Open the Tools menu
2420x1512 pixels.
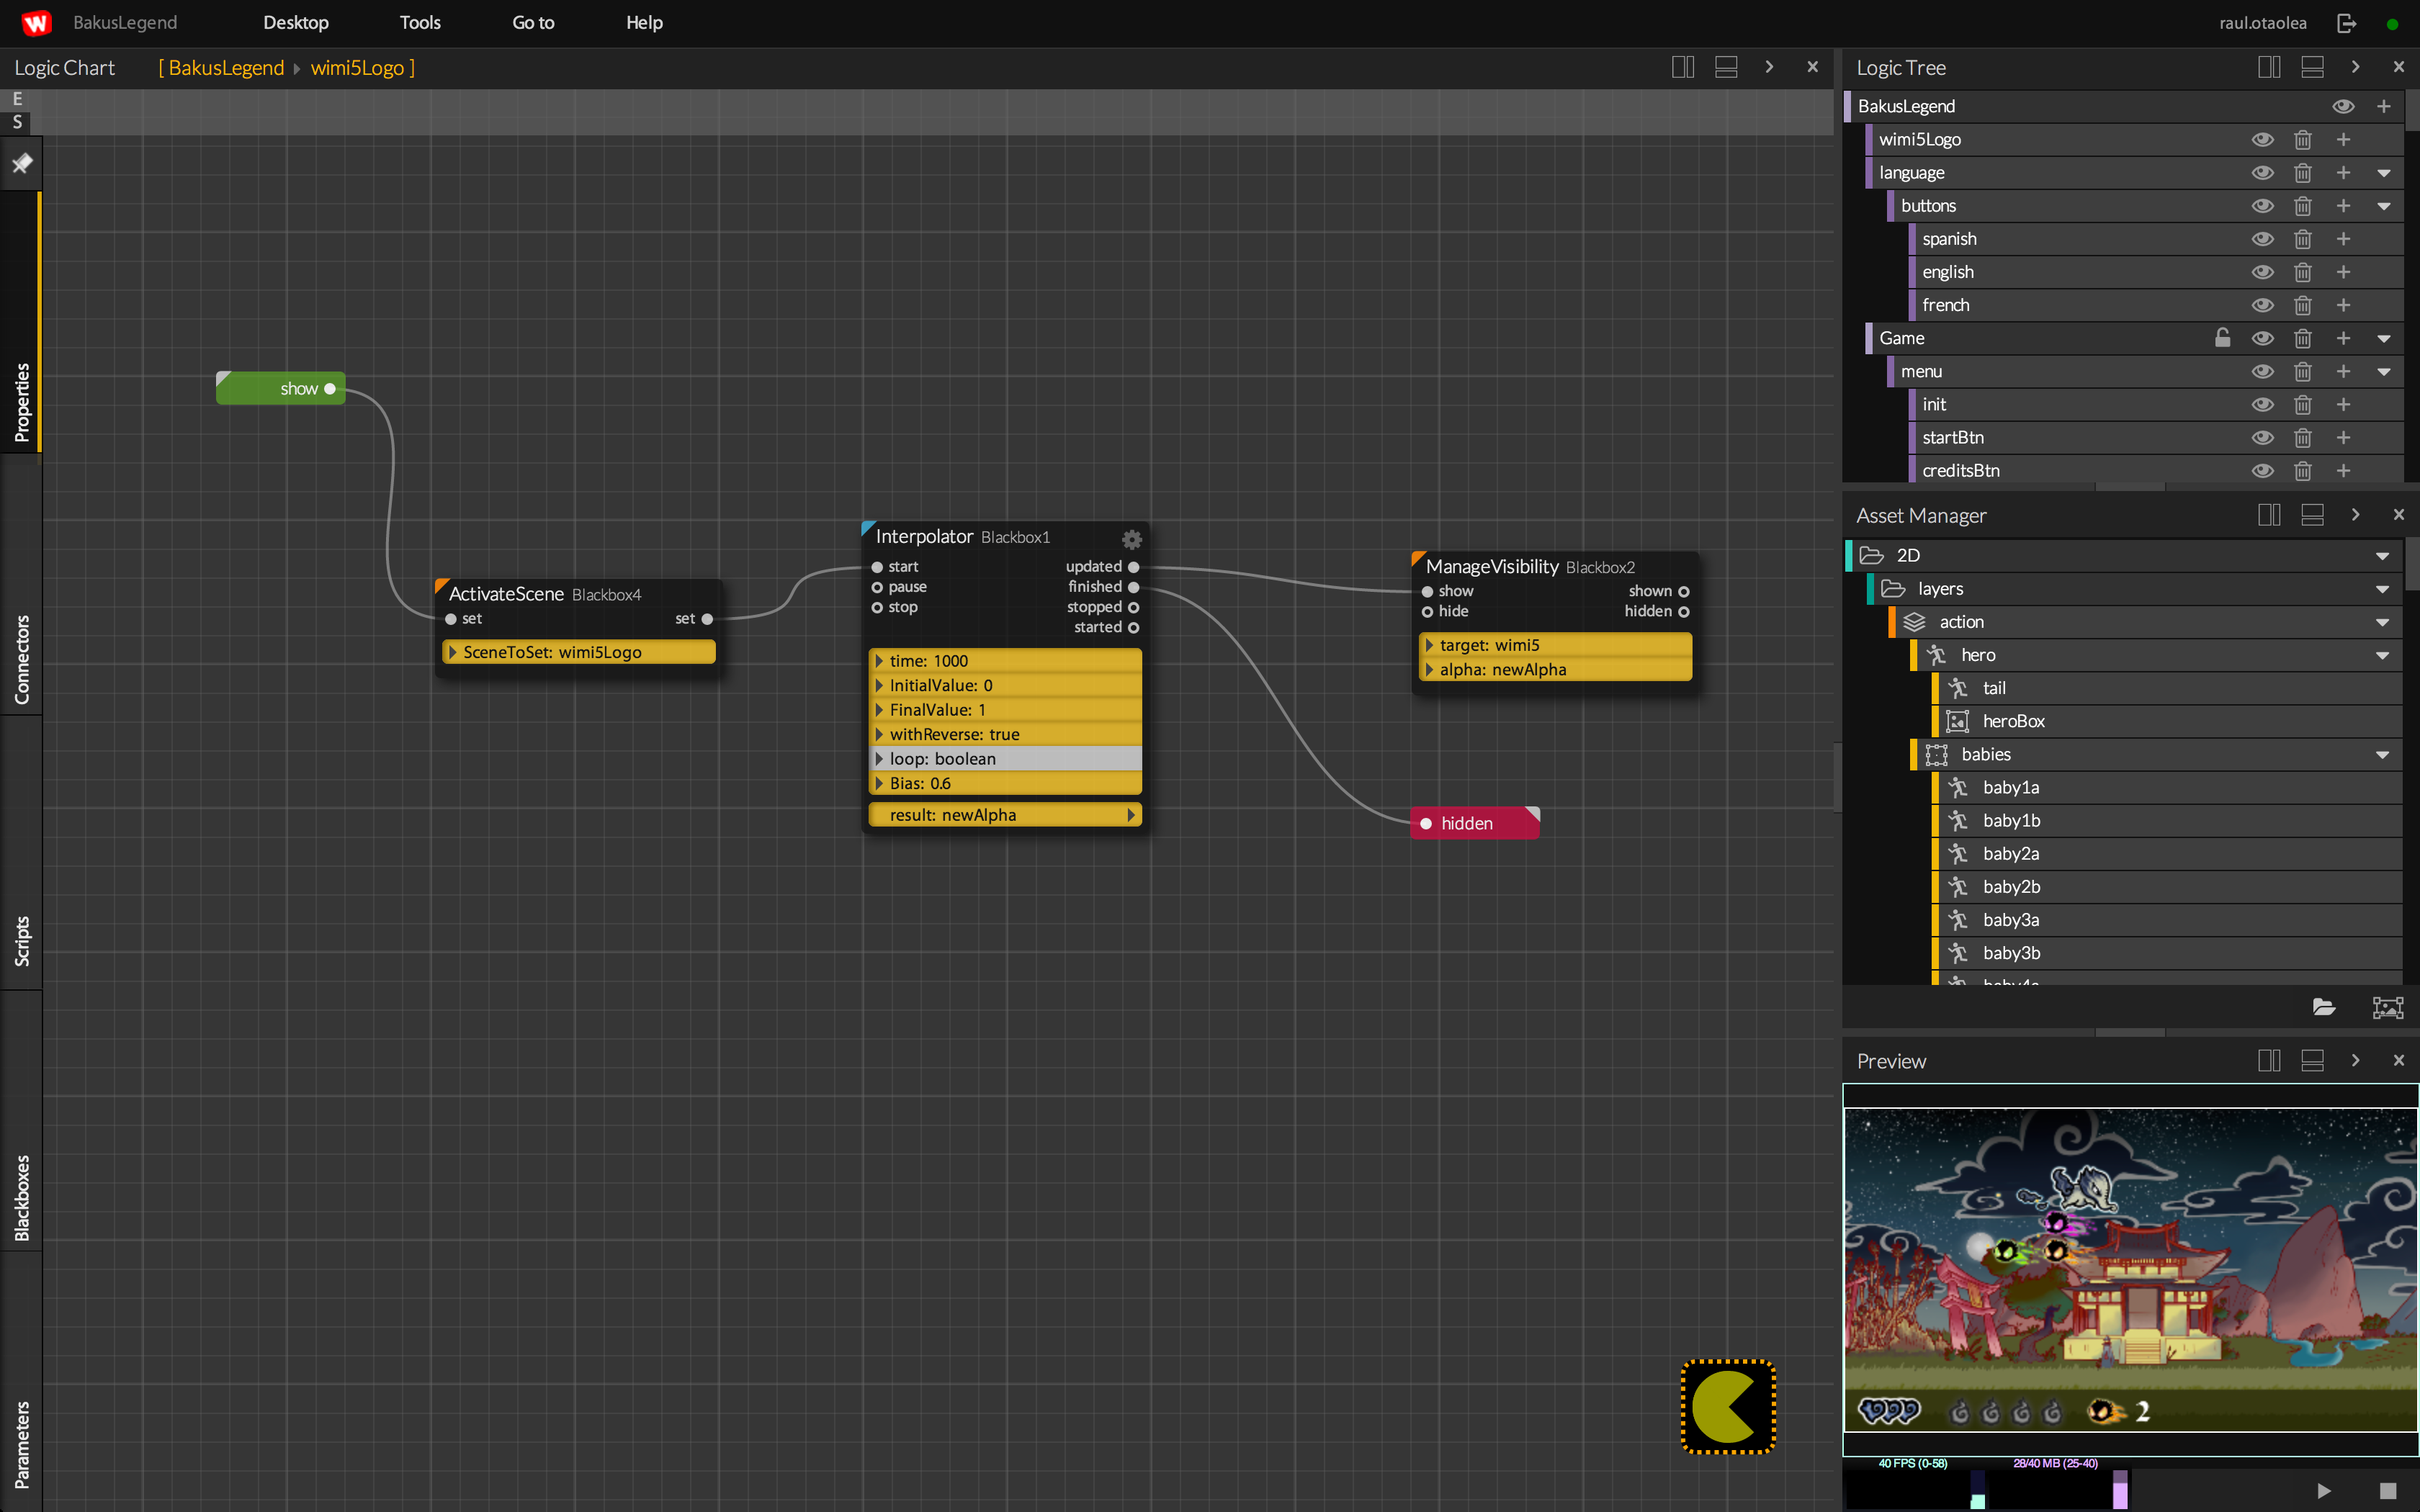tap(419, 23)
